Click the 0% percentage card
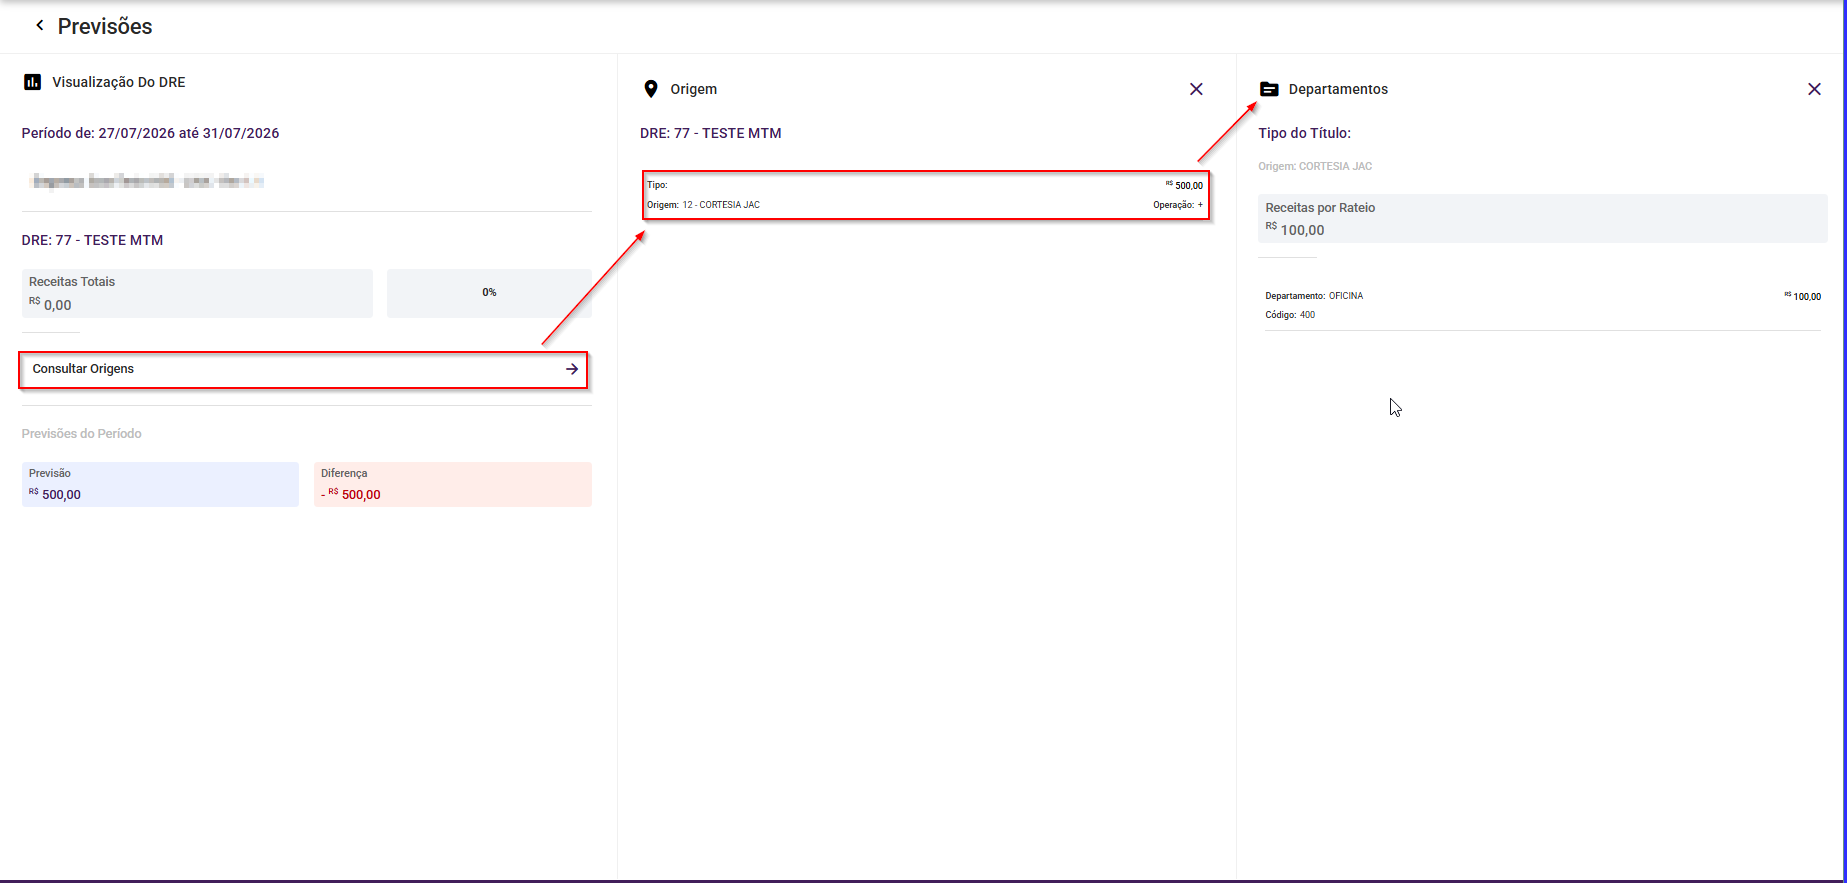Viewport: 1847px width, 883px height. 489,293
